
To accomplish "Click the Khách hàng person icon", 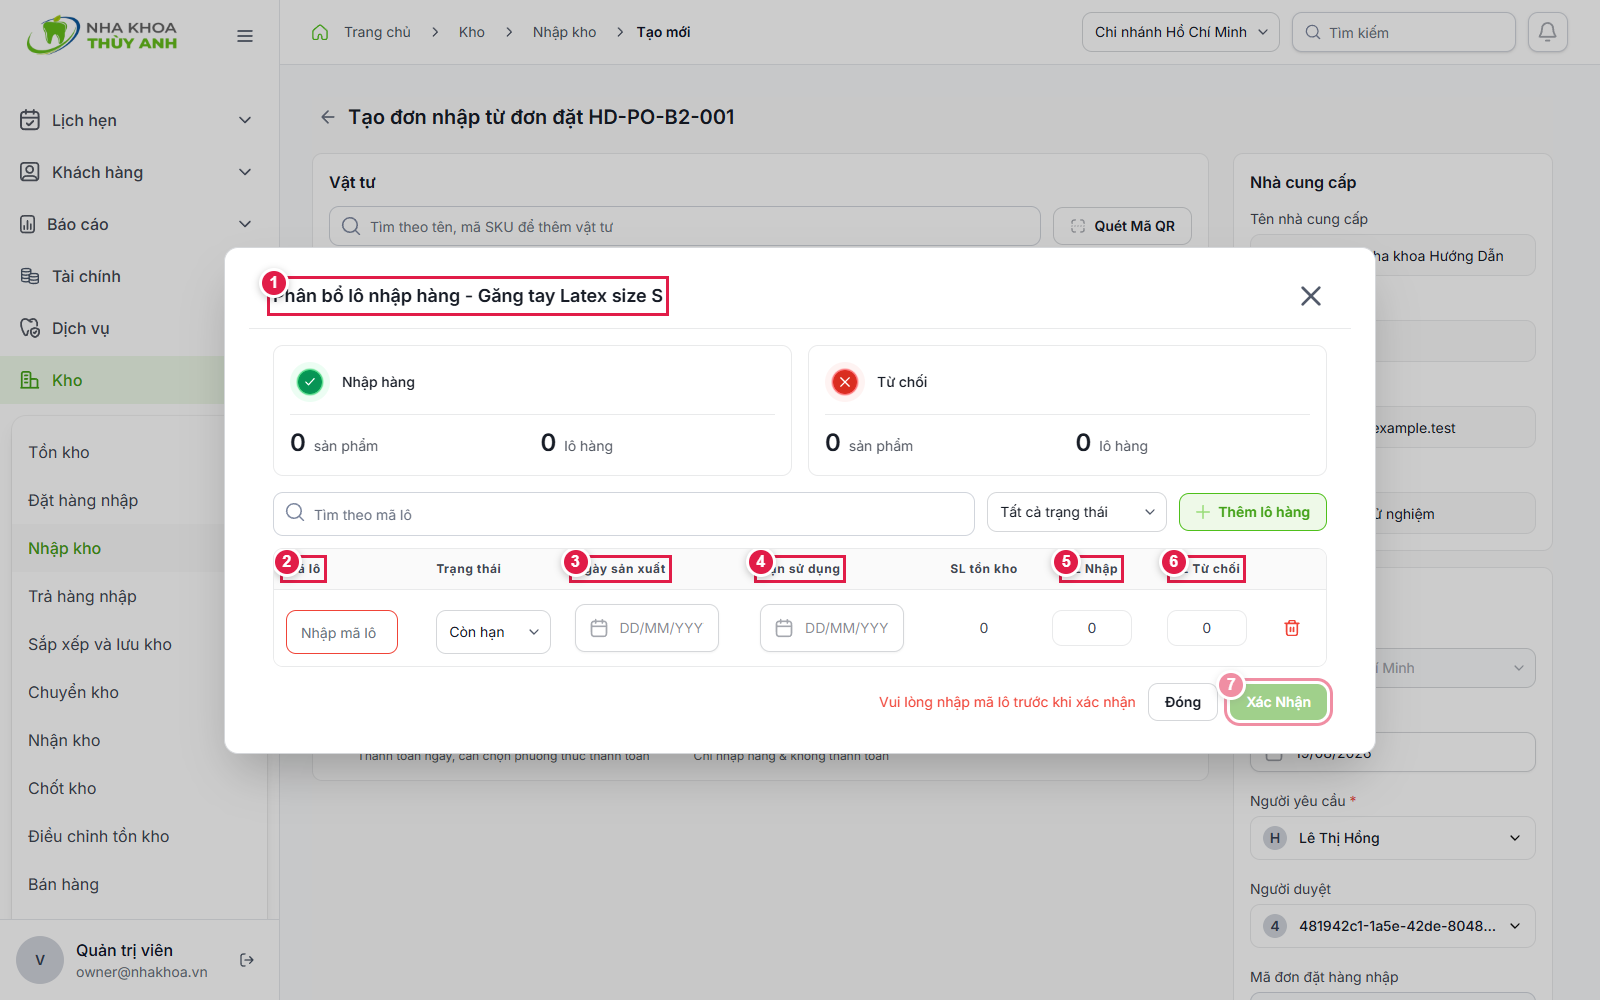I will point(30,172).
